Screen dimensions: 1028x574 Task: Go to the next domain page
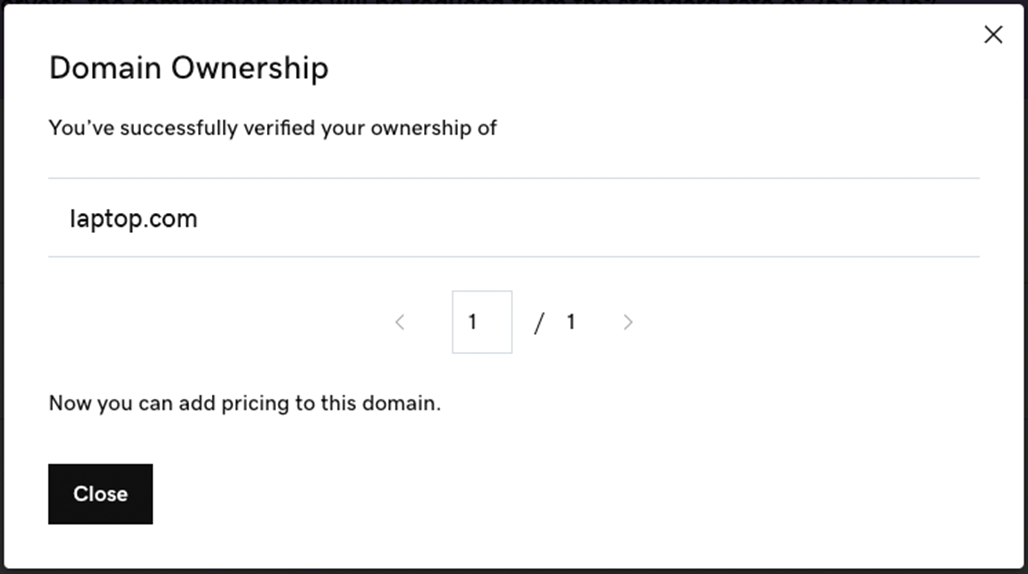tap(628, 322)
